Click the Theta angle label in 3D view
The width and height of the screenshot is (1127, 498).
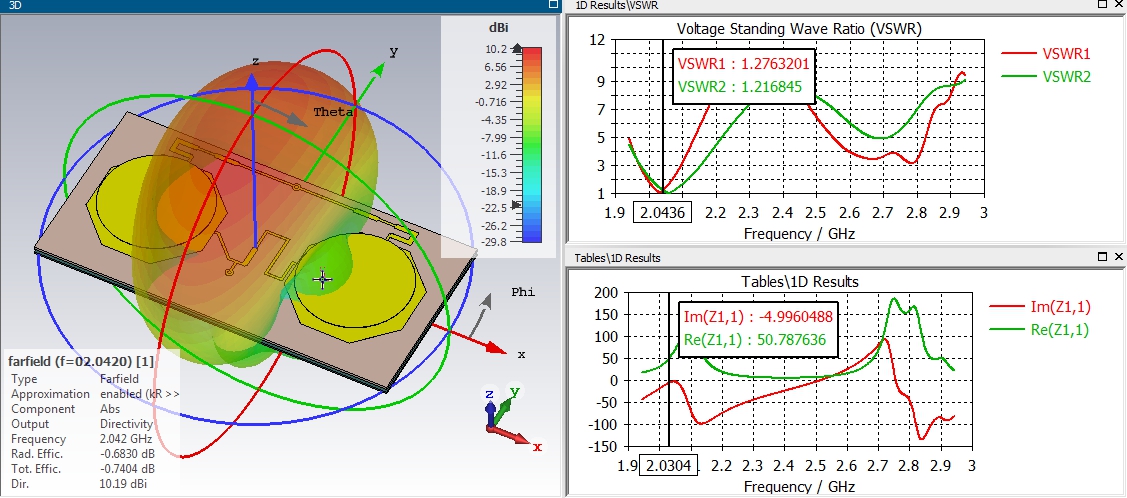(x=334, y=112)
